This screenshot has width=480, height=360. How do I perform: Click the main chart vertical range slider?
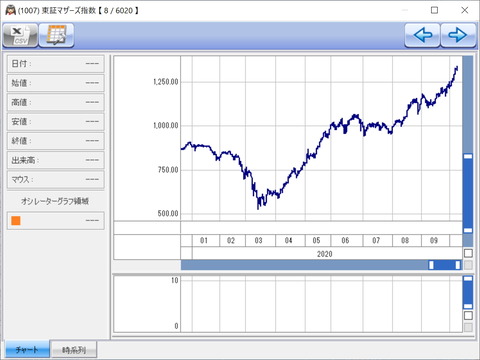(468, 193)
